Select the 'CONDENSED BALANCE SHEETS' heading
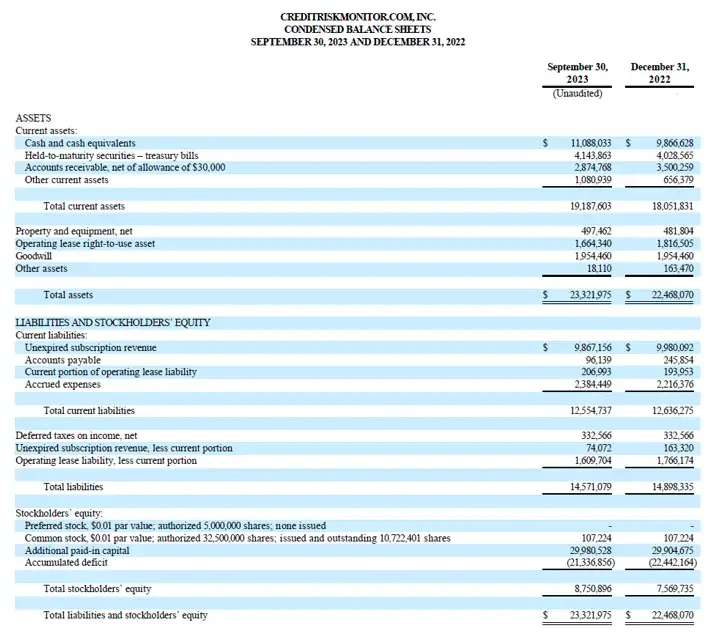The width and height of the screenshot is (720, 642). (358, 29)
